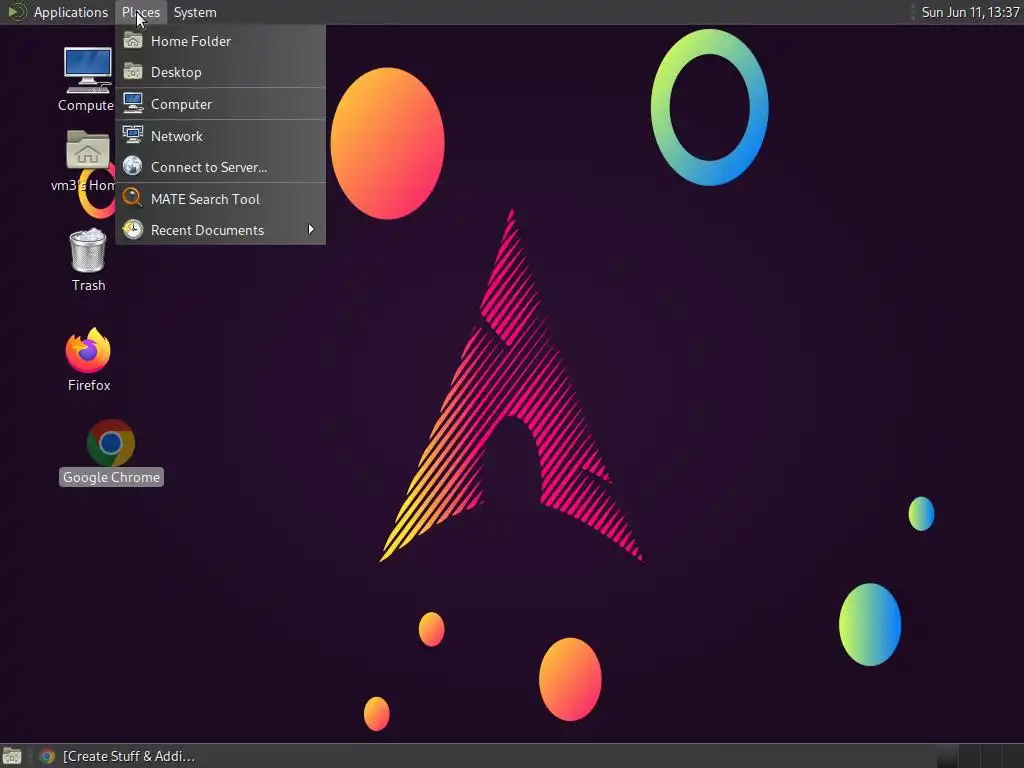Expand Recent Documents submenu arrow
The width and height of the screenshot is (1024, 768).
click(311, 230)
